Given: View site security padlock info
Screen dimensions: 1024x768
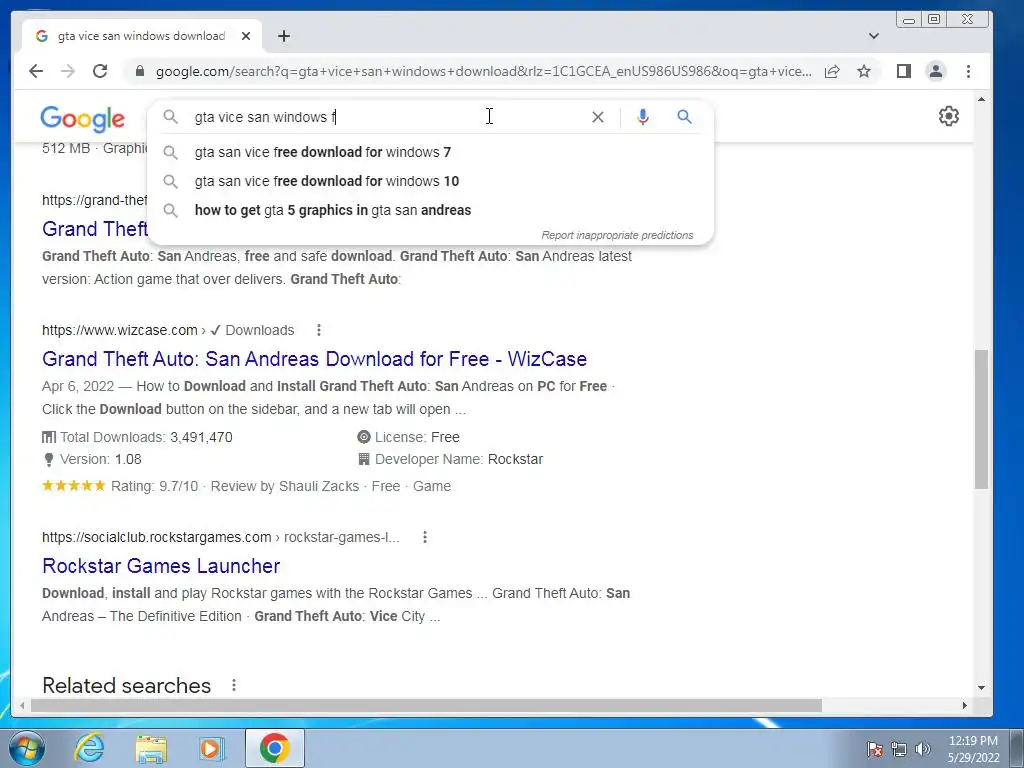Looking at the screenshot, I should (x=139, y=71).
